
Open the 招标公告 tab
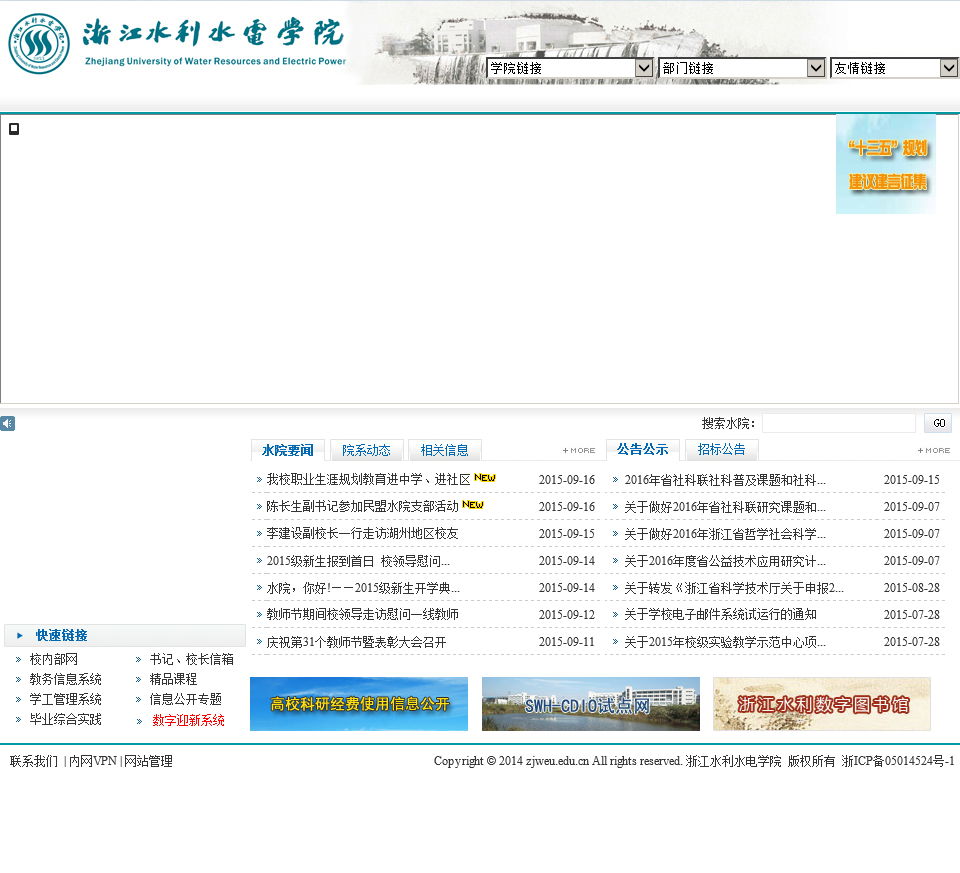(721, 449)
